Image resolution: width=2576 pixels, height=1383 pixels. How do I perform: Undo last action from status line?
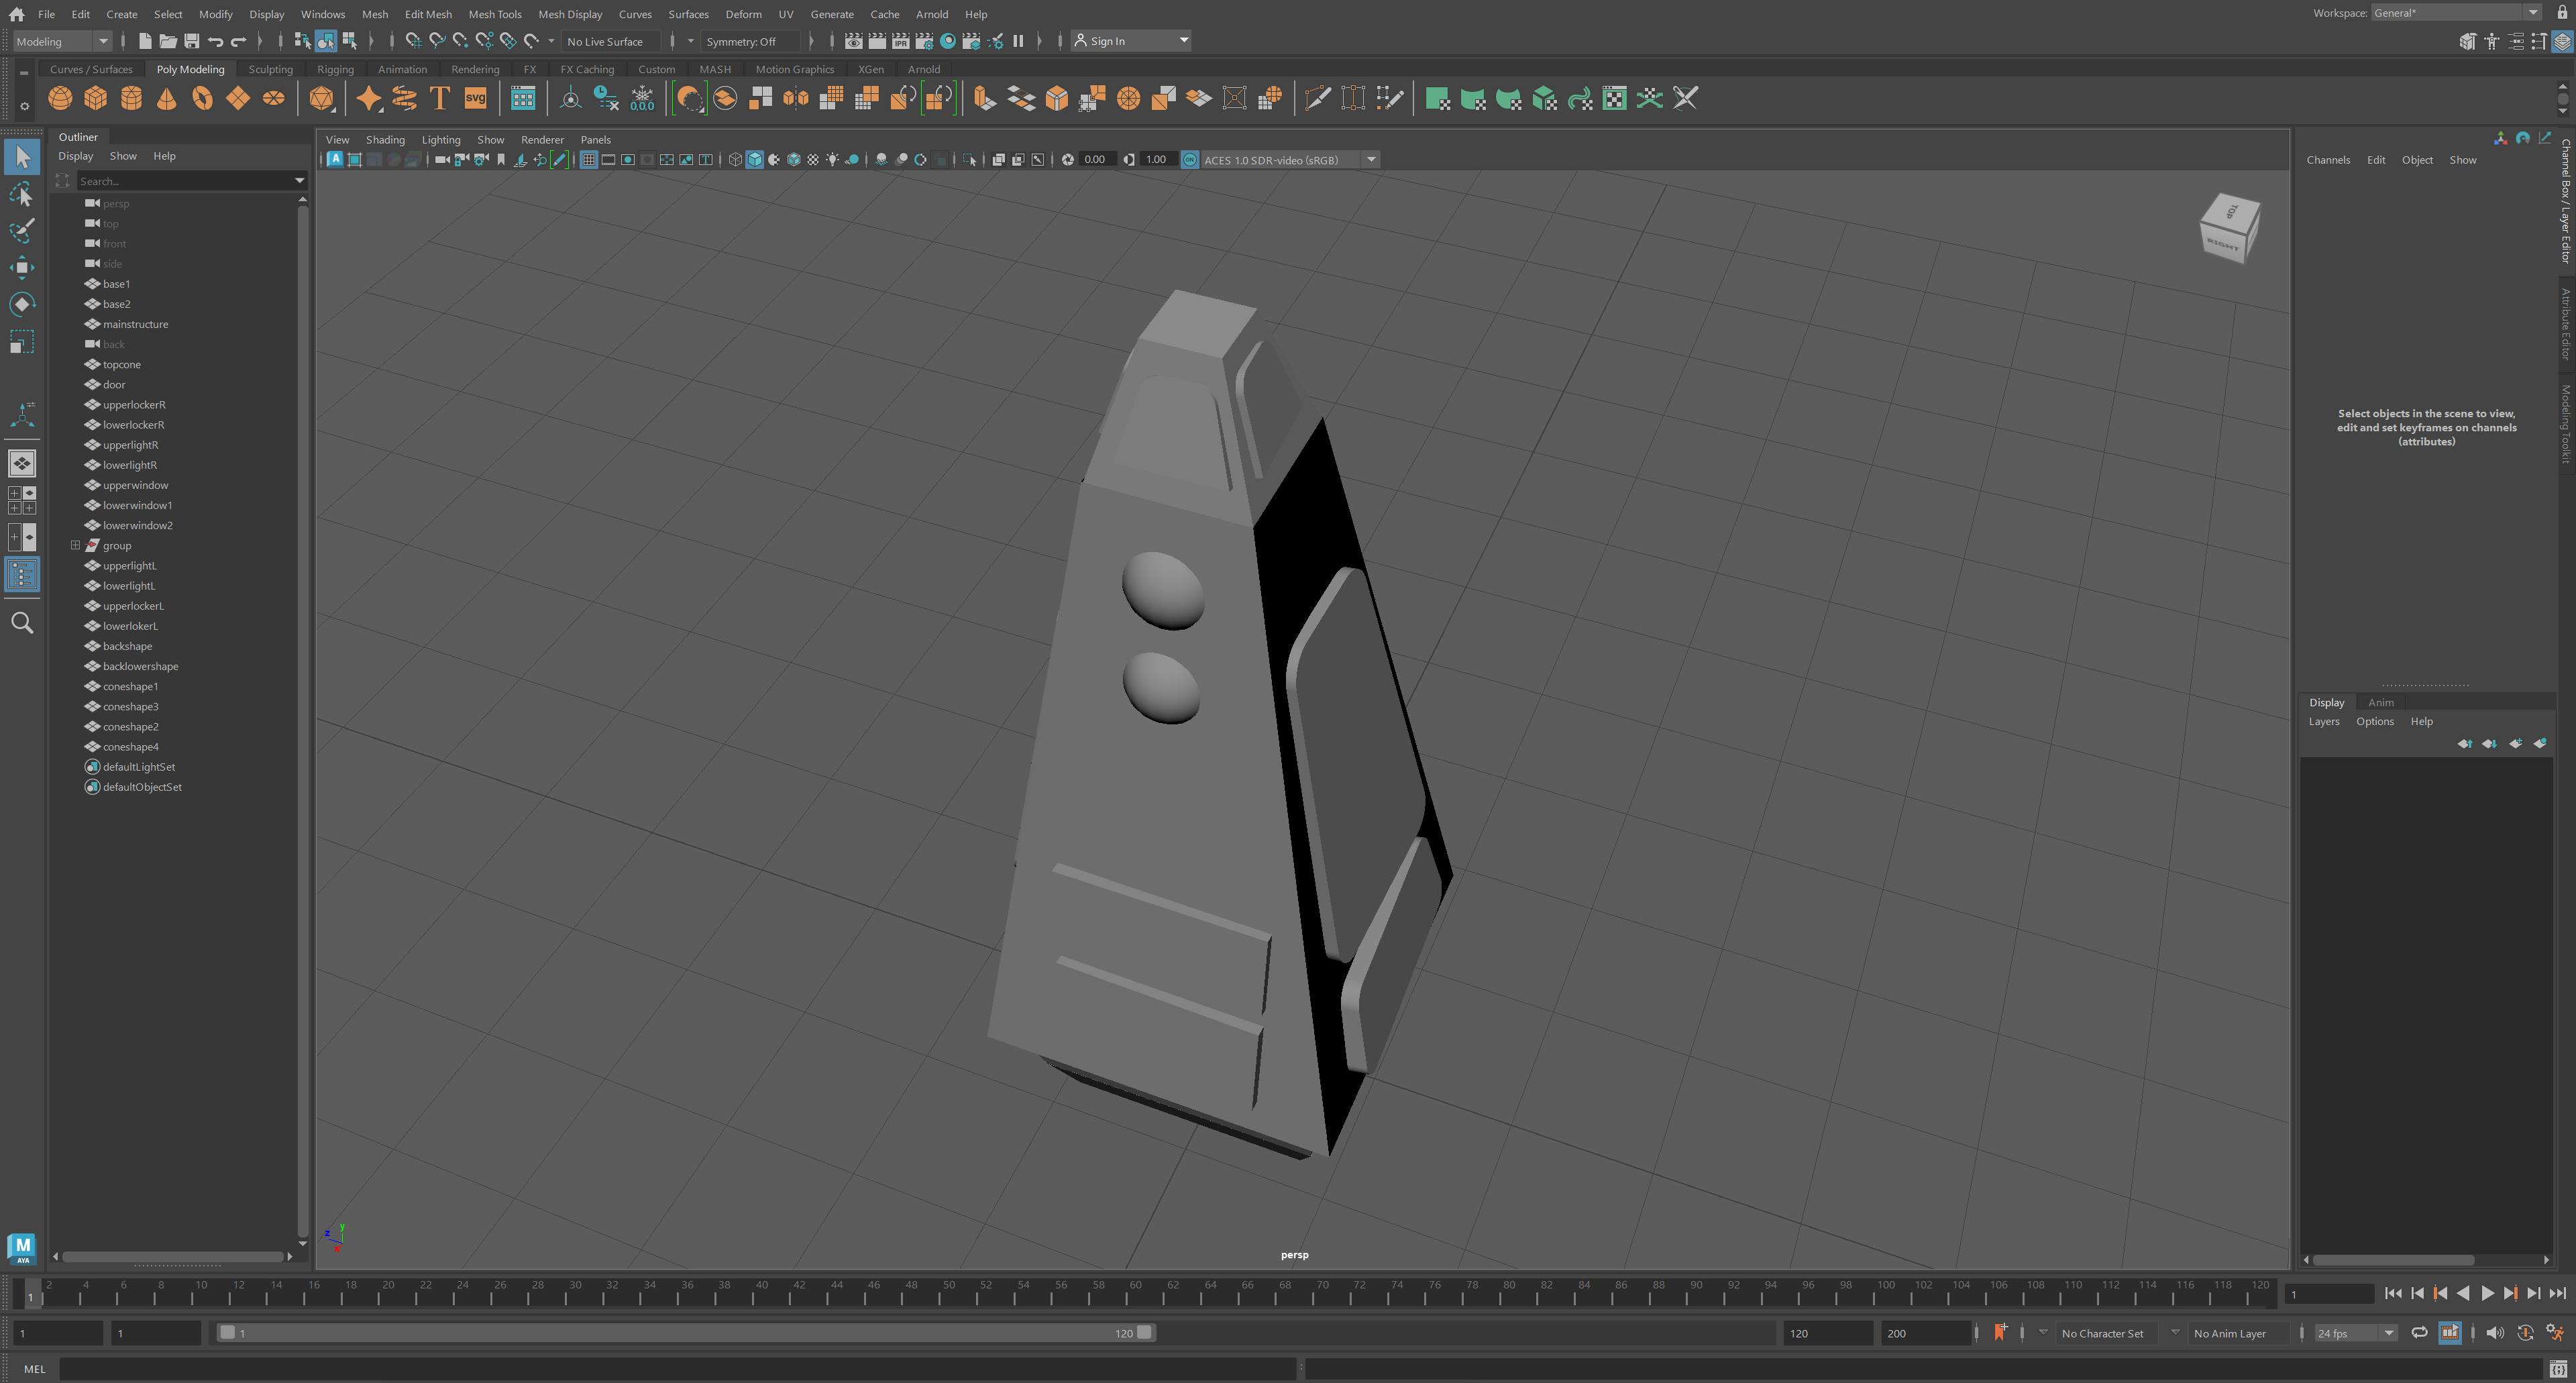215,41
